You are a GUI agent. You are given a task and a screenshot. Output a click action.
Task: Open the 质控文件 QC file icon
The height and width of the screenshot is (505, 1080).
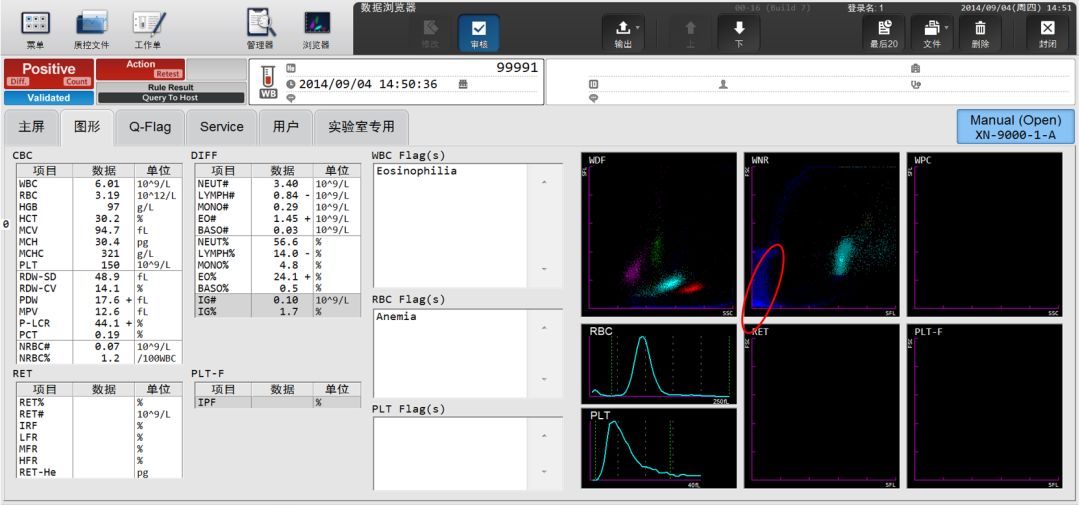[92, 29]
